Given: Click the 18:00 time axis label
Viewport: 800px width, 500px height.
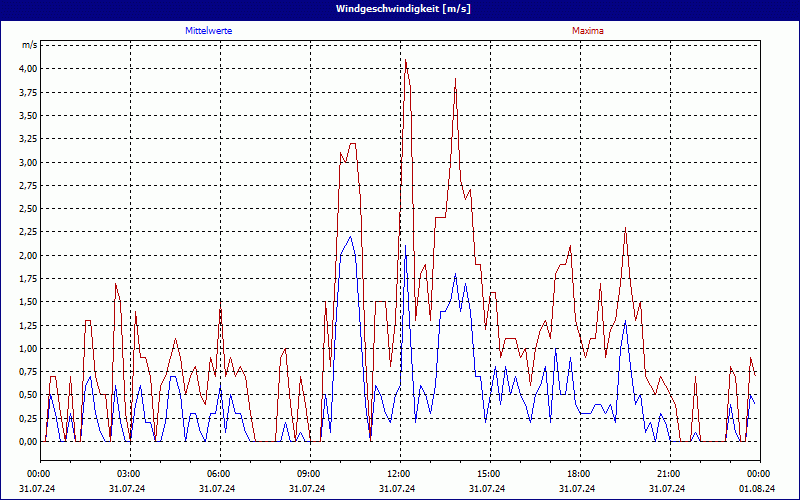Looking at the screenshot, I should click(x=580, y=474).
